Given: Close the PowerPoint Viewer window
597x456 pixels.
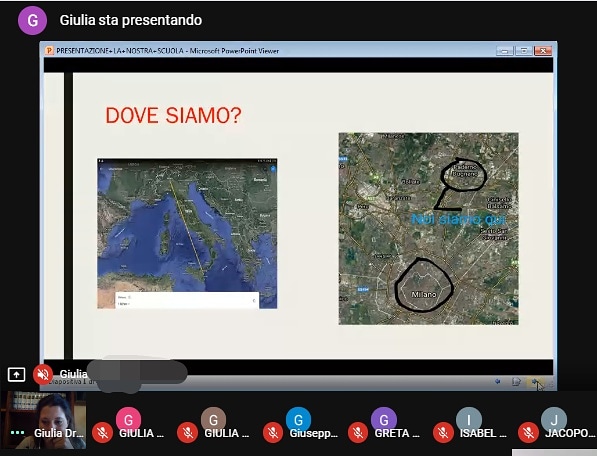Looking at the screenshot, I should [543, 51].
